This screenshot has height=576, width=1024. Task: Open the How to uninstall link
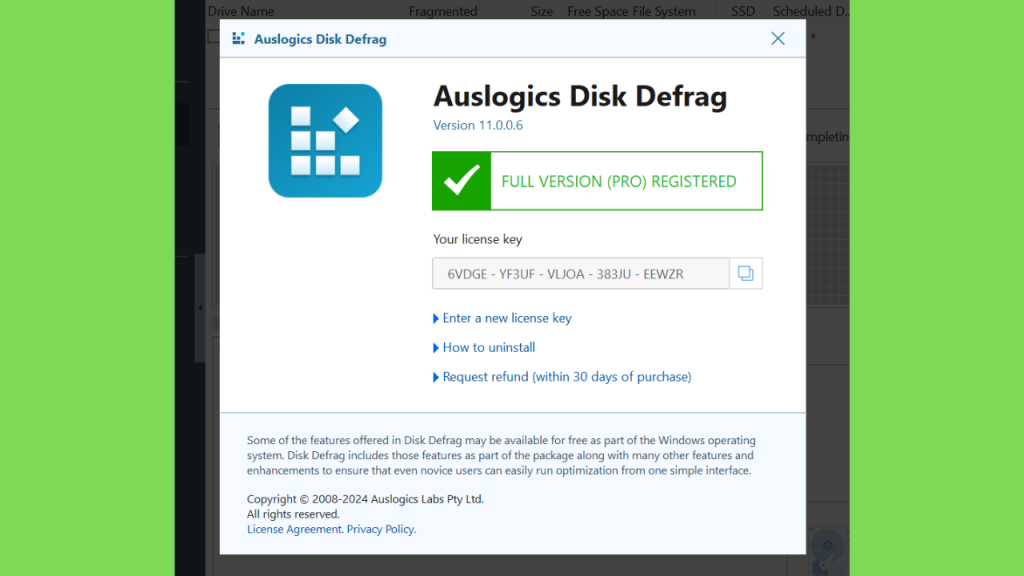tap(488, 347)
